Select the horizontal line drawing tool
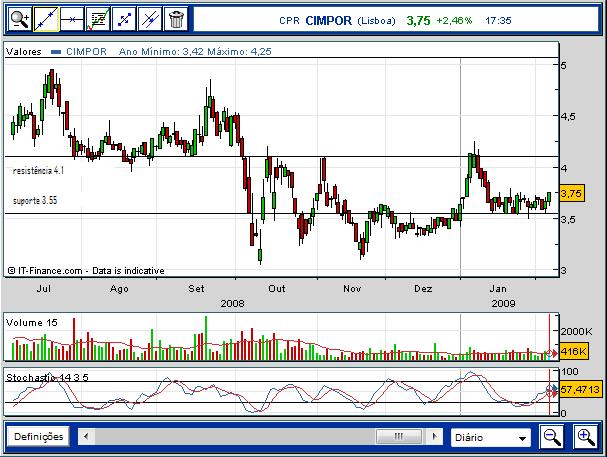607x457 pixels. point(72,19)
